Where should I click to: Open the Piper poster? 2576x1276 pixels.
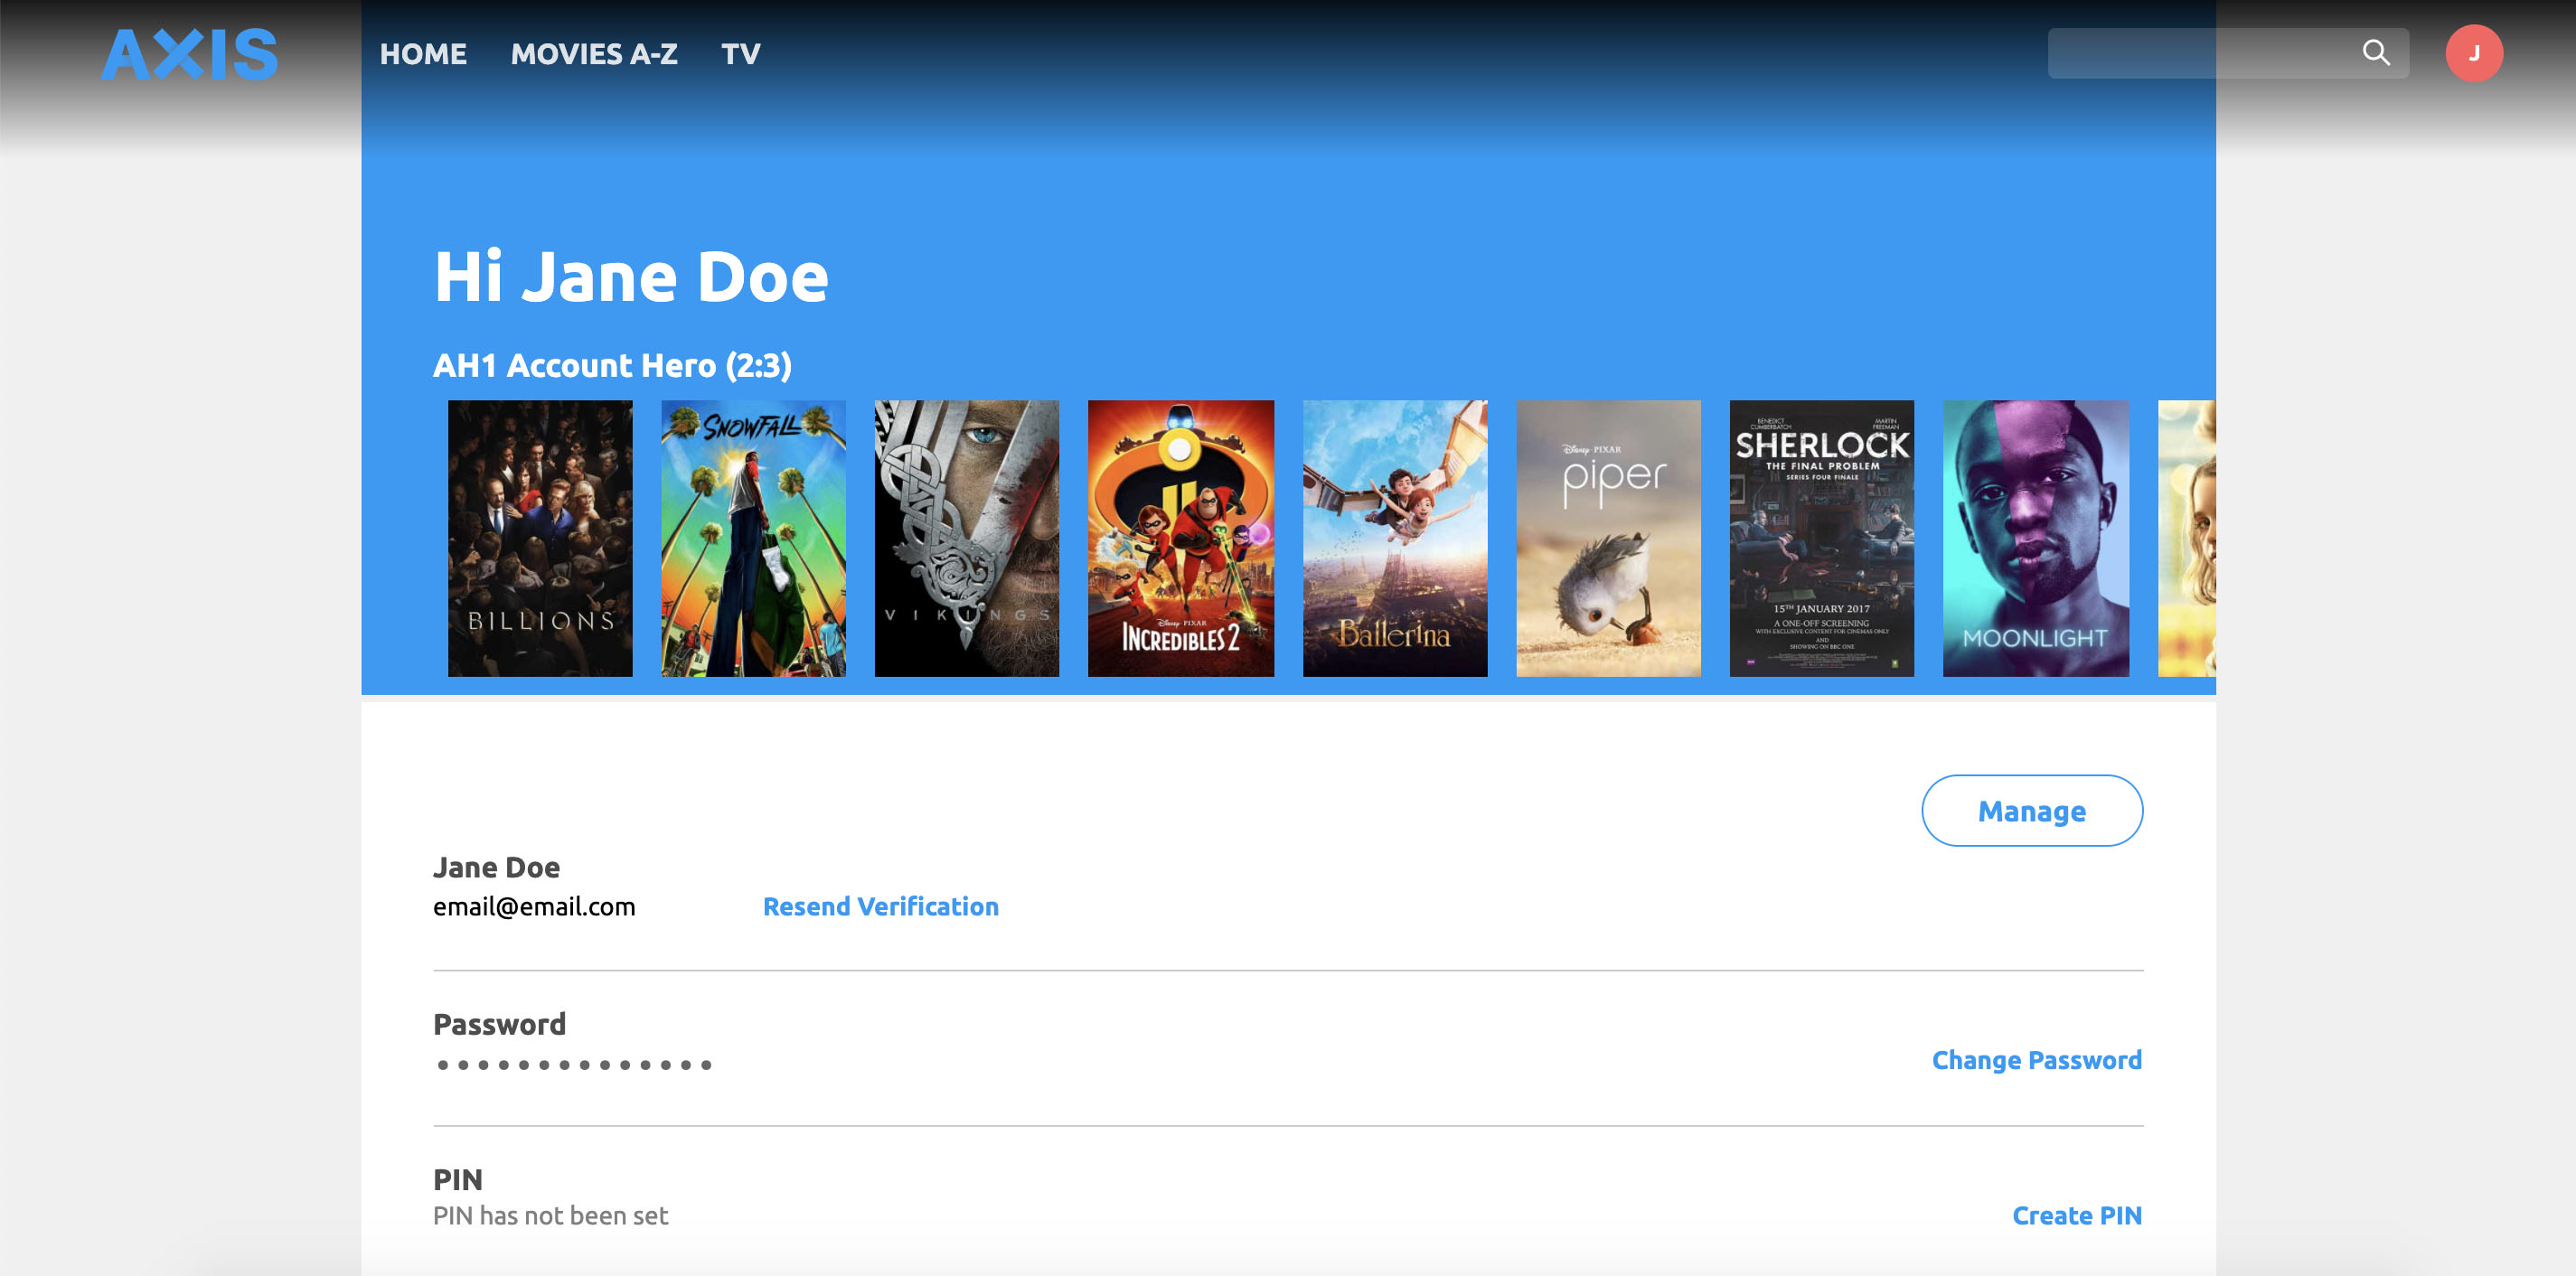click(x=1608, y=538)
